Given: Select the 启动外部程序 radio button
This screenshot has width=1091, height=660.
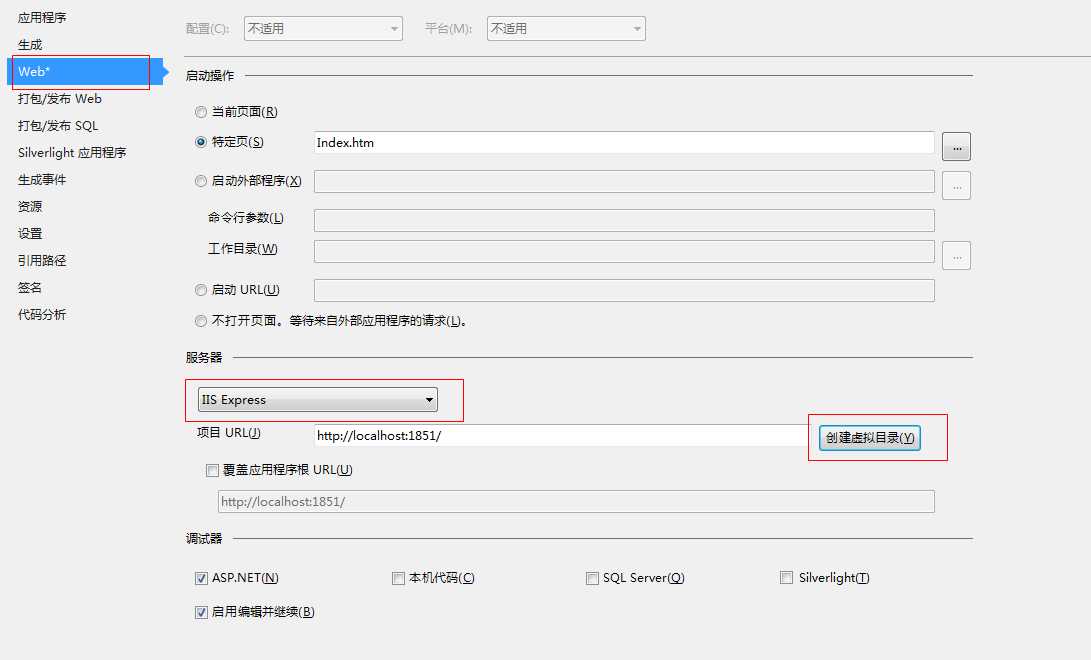Looking at the screenshot, I should pos(201,181).
